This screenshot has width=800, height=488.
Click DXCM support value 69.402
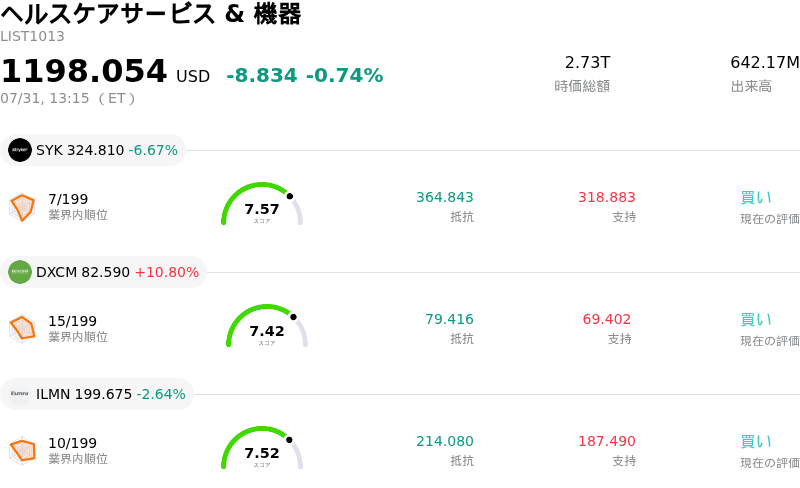607,319
